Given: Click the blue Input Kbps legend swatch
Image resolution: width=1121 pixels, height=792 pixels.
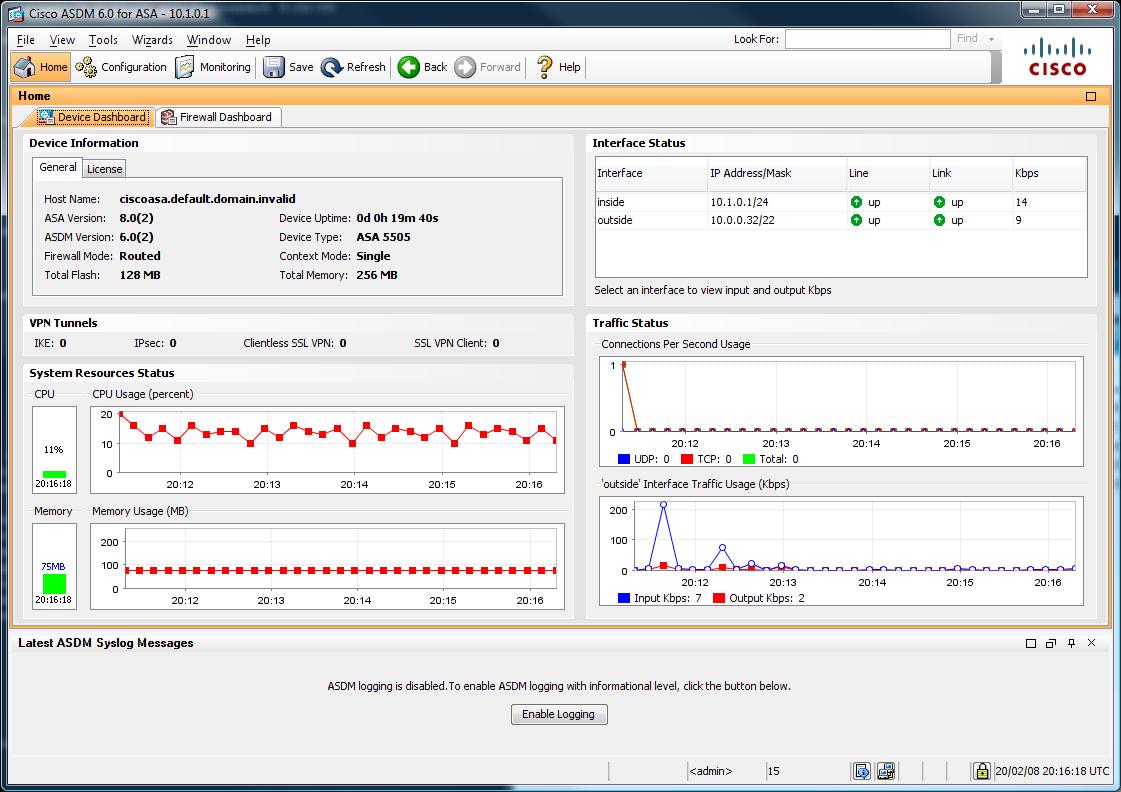Looking at the screenshot, I should tap(623, 598).
